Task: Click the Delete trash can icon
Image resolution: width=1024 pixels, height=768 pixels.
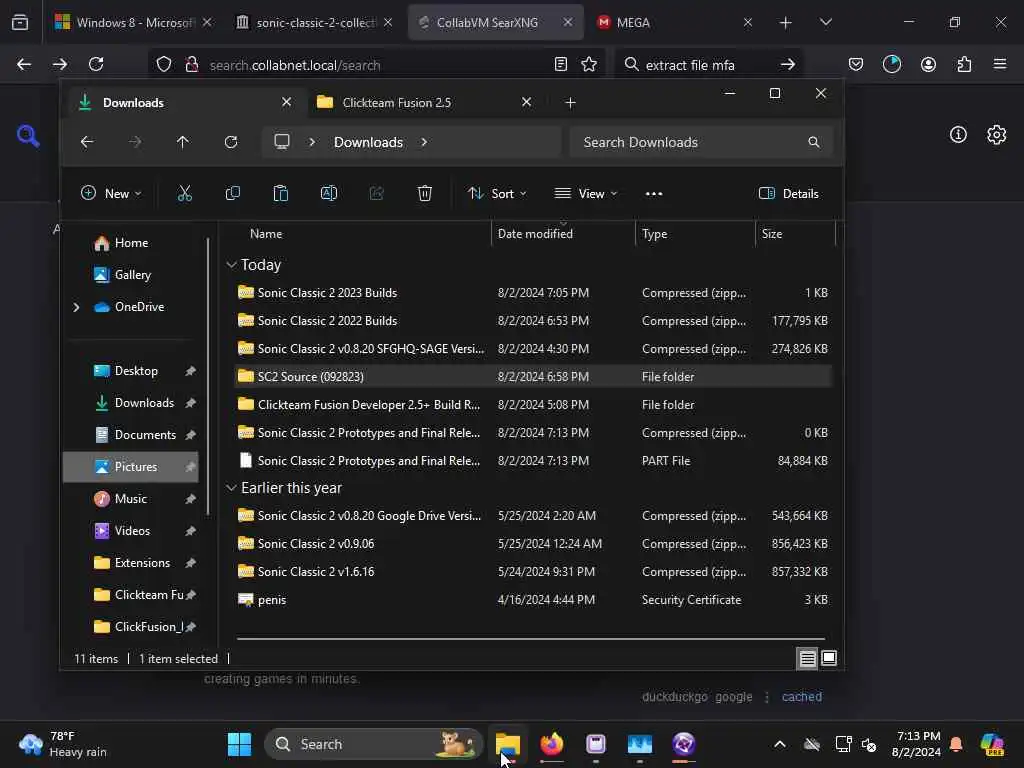Action: [424, 193]
